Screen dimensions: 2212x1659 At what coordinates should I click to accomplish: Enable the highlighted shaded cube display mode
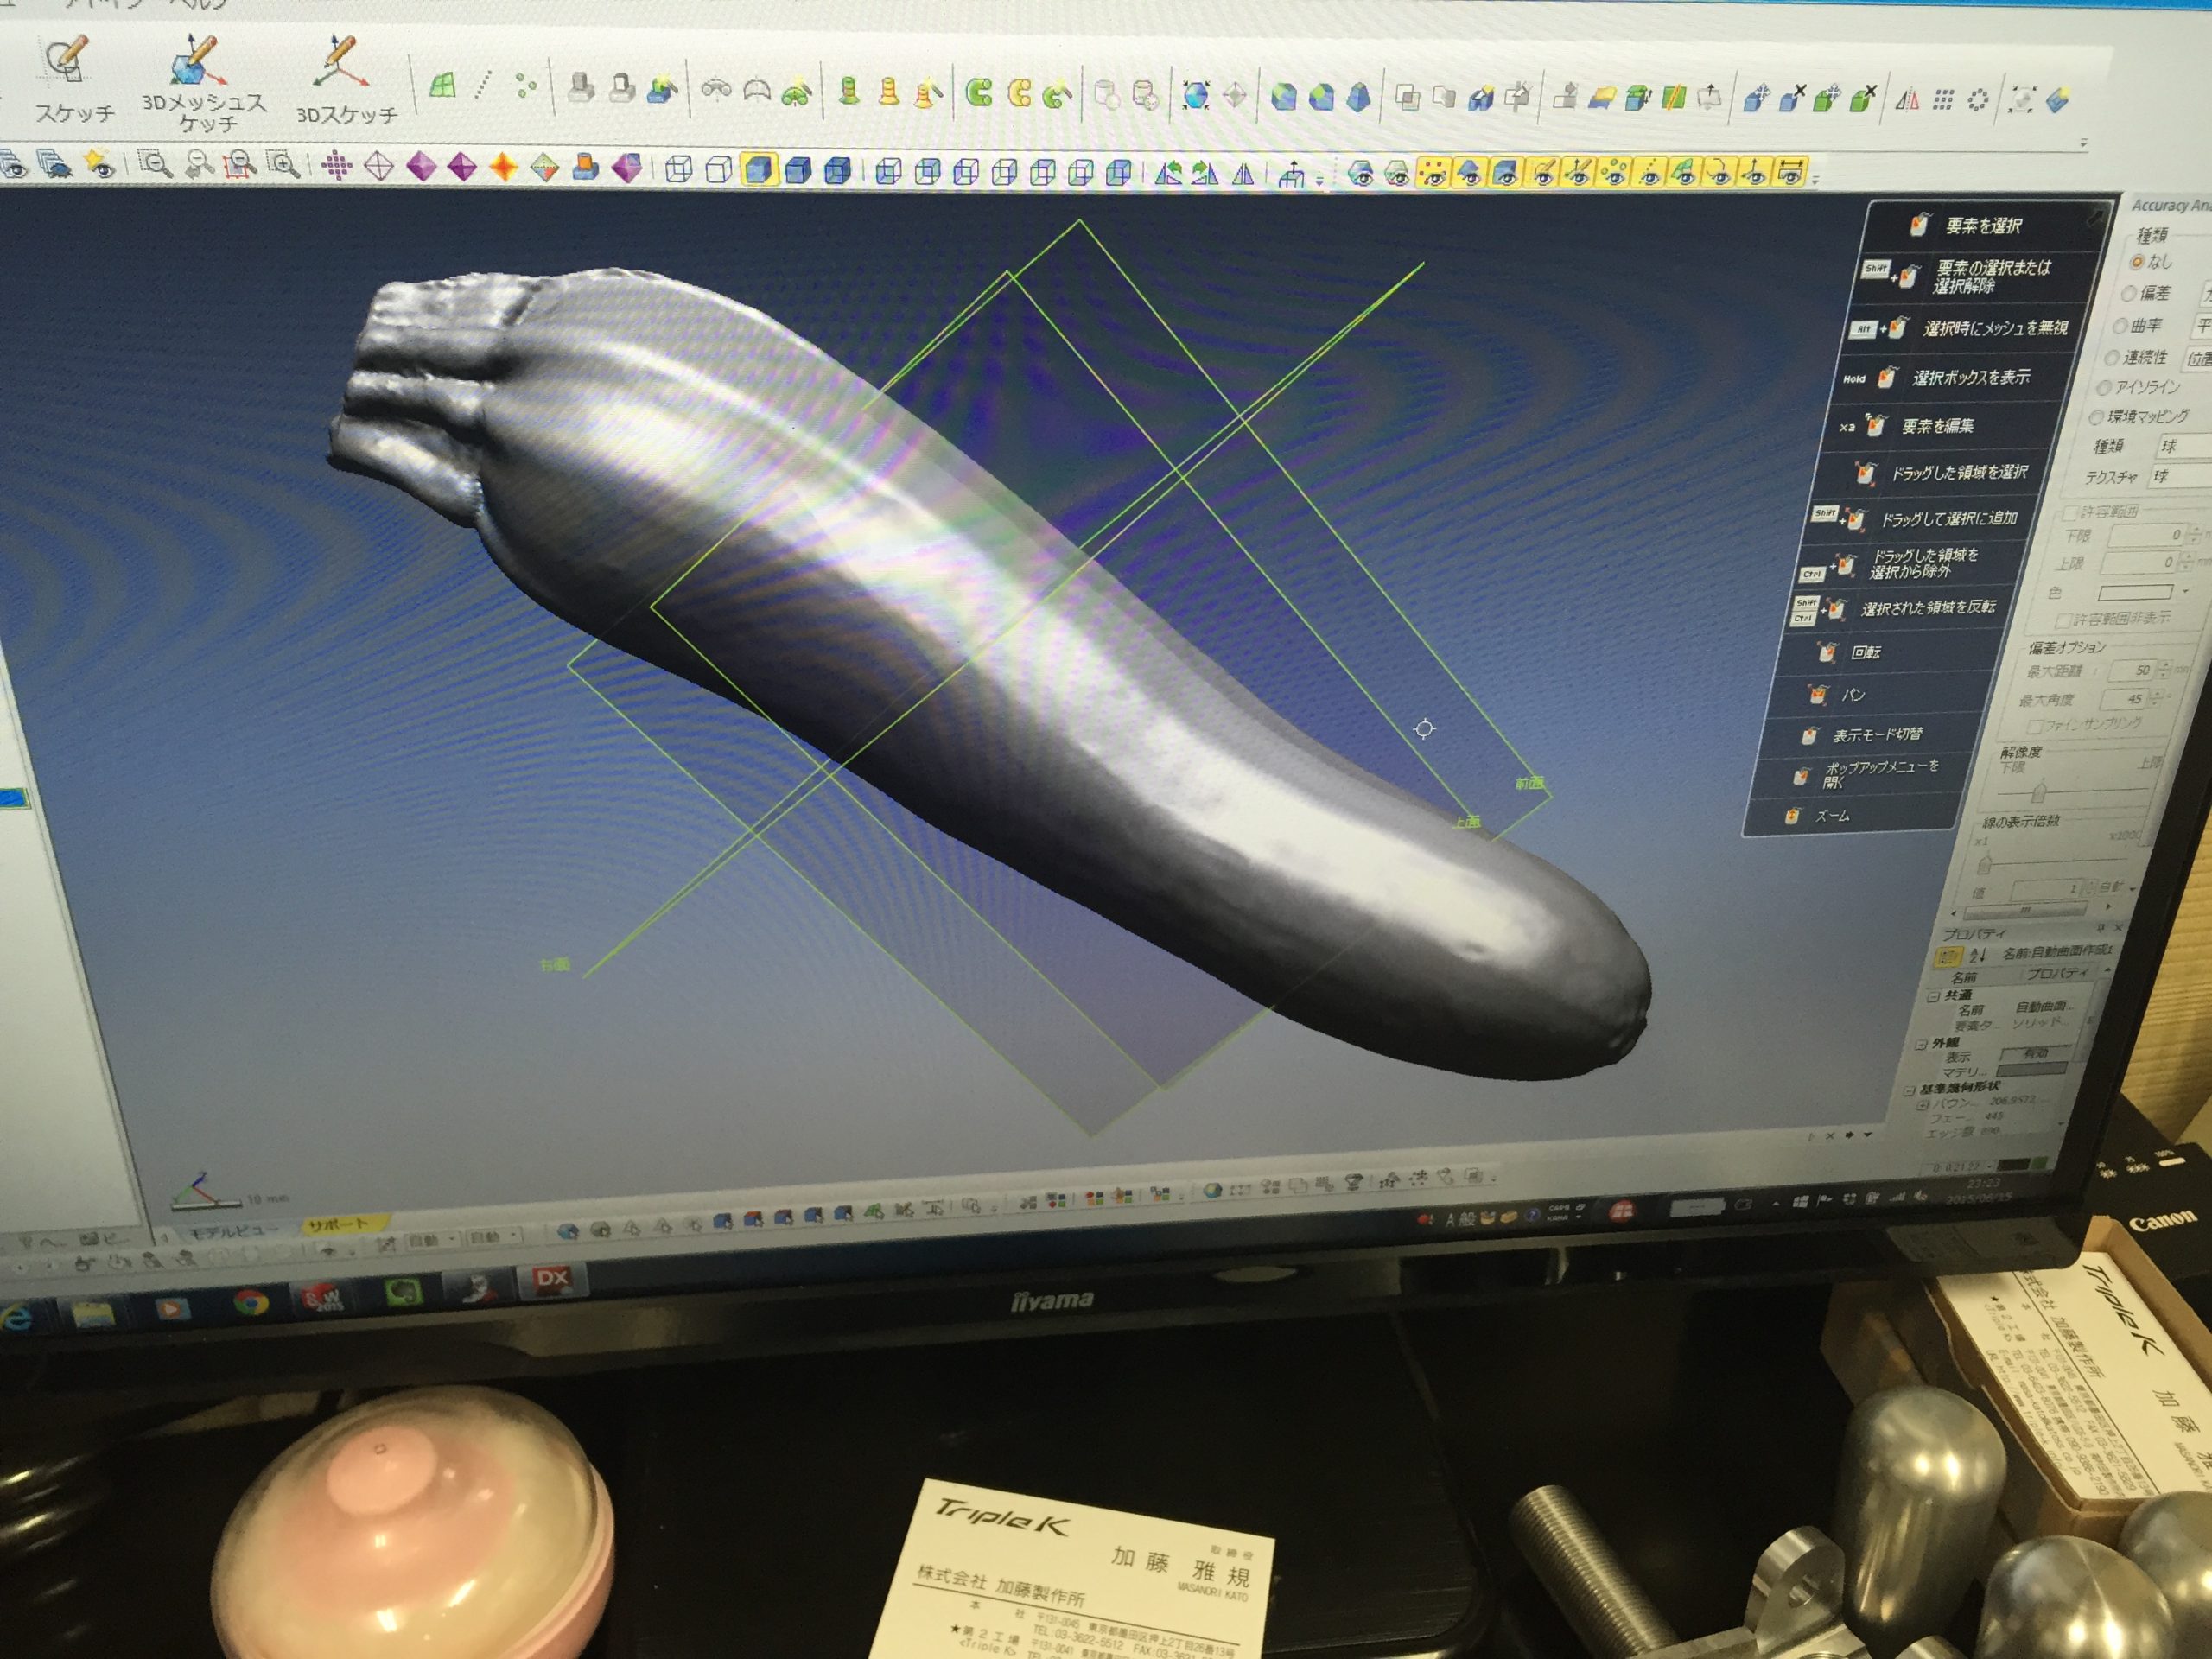(x=759, y=170)
